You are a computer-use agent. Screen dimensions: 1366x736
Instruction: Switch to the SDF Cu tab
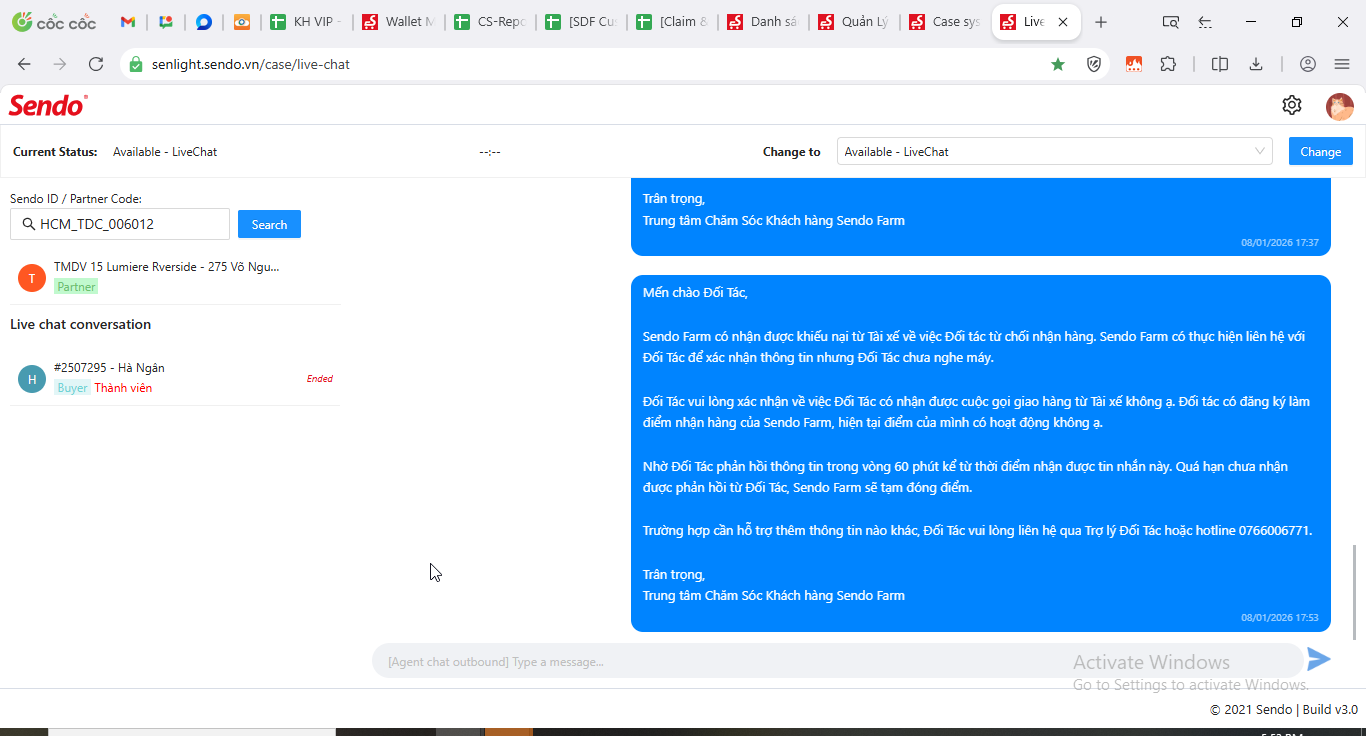click(581, 22)
